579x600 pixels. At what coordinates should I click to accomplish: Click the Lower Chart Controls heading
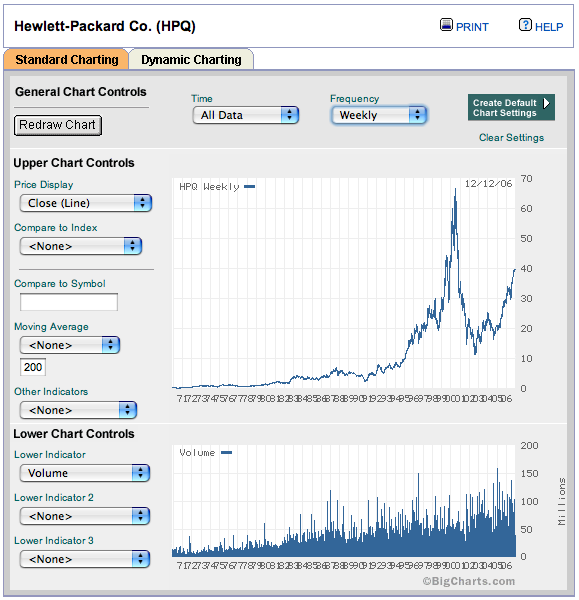[x=74, y=434]
